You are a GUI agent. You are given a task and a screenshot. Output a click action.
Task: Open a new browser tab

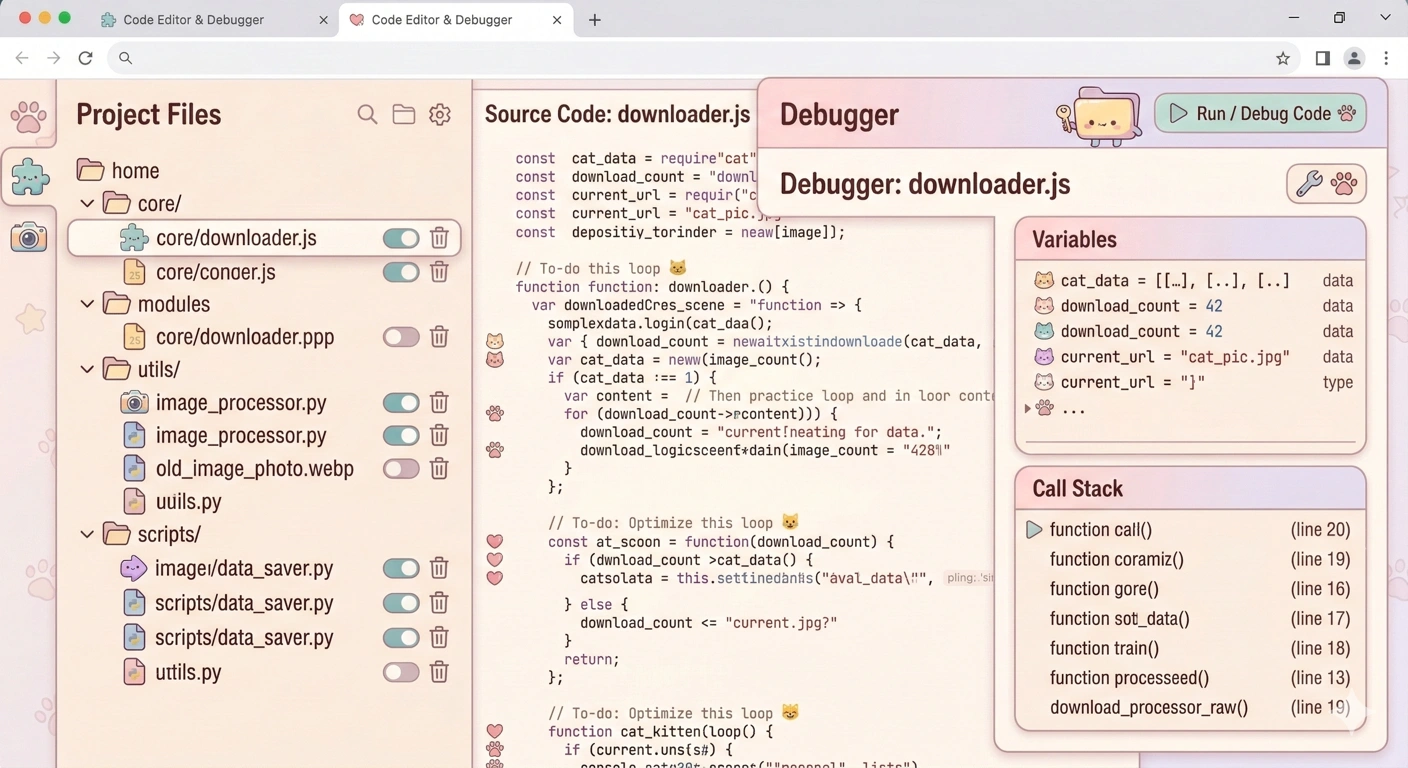(595, 20)
